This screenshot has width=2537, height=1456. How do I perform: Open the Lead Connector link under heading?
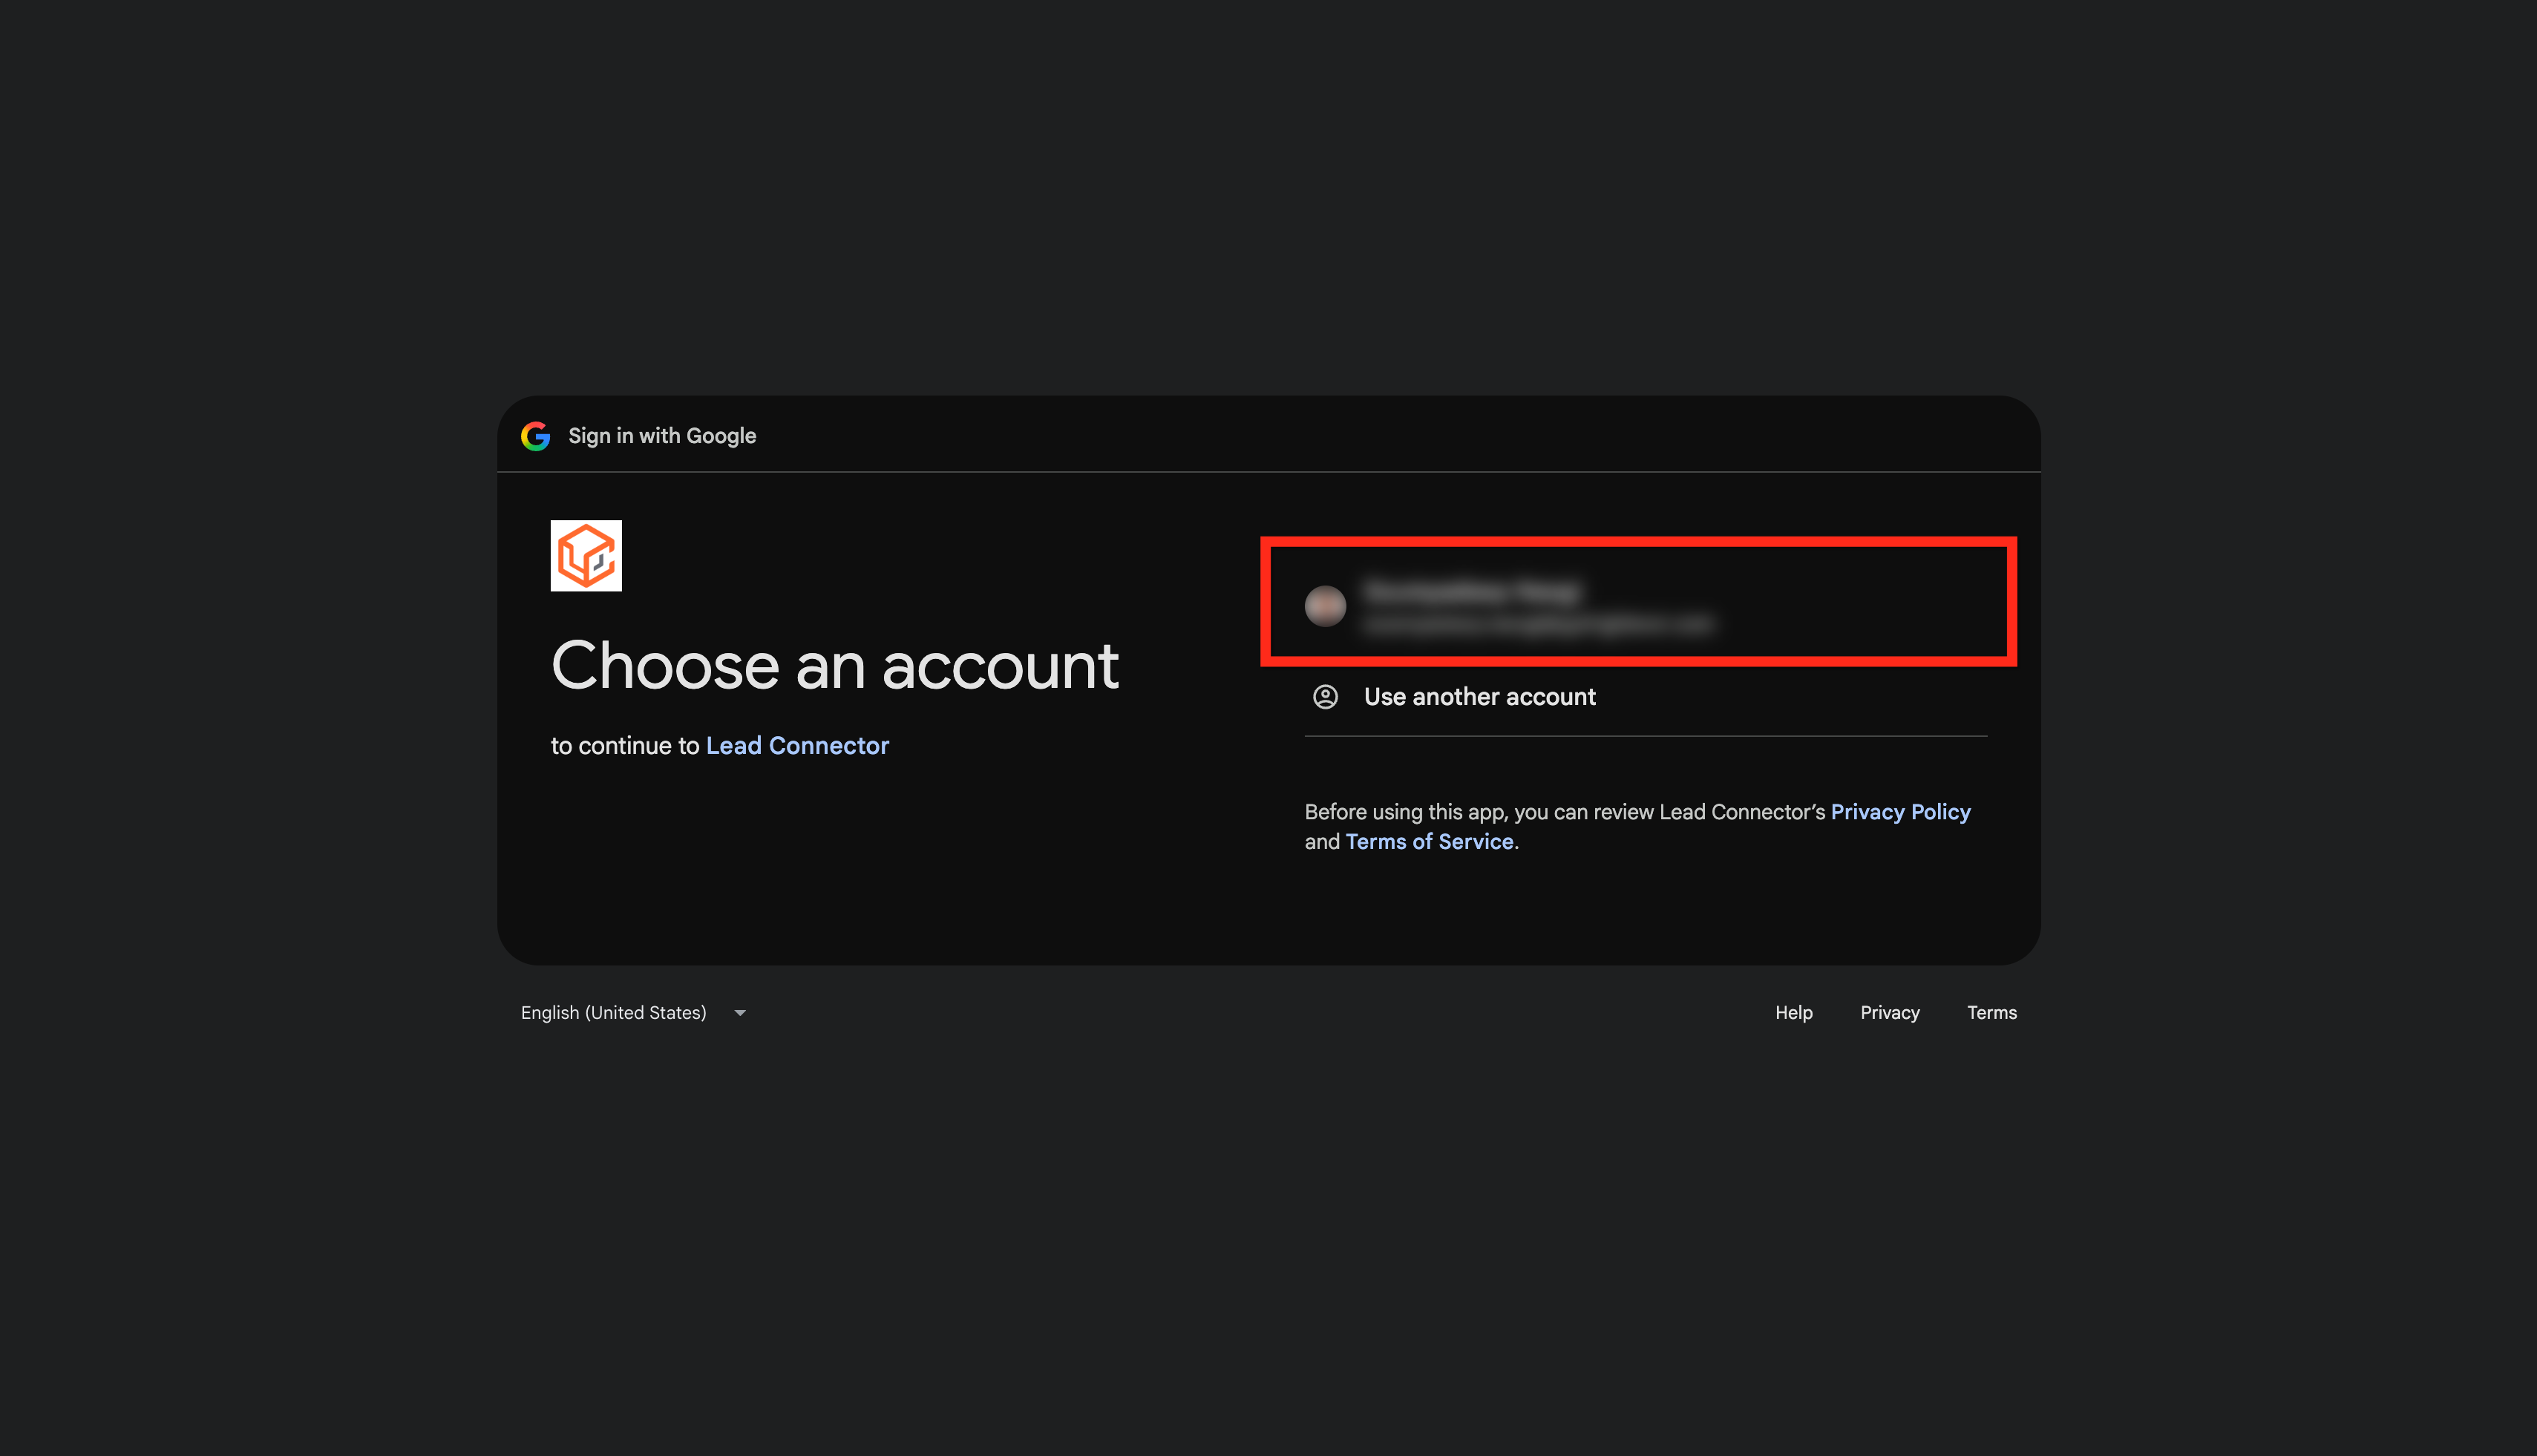point(797,745)
